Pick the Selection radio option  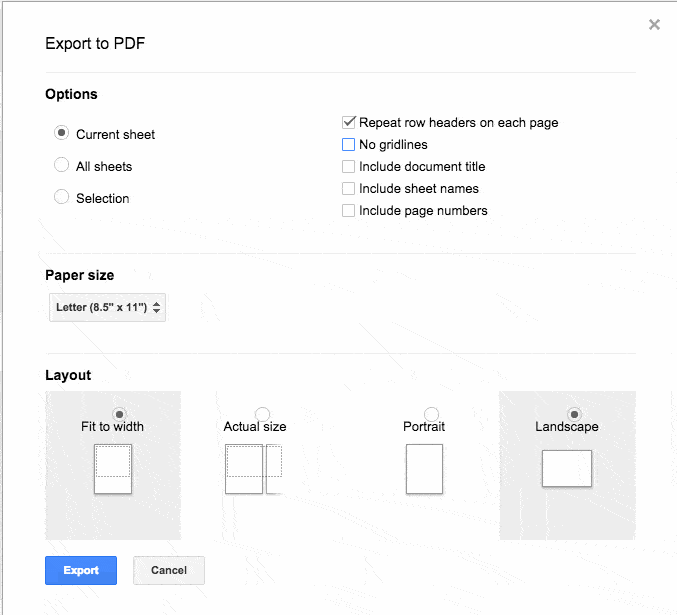click(x=61, y=197)
